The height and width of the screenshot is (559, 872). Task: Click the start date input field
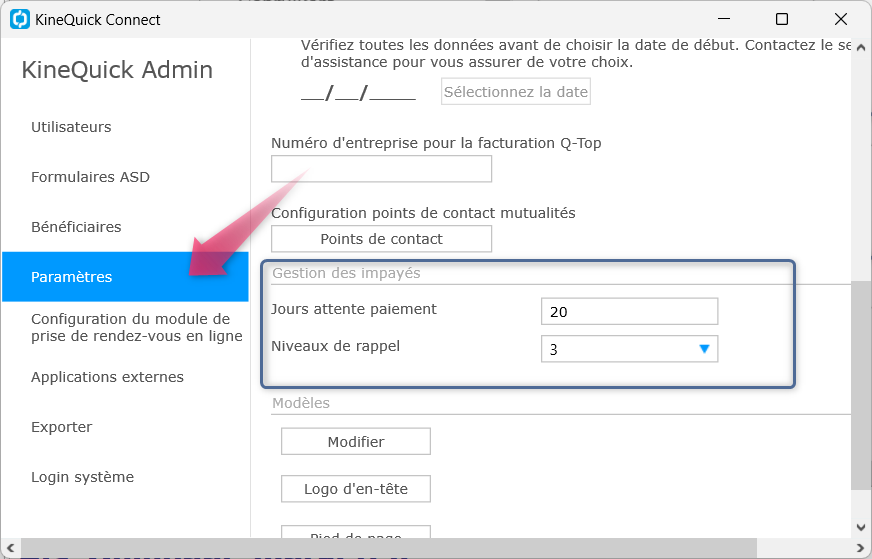pos(358,92)
